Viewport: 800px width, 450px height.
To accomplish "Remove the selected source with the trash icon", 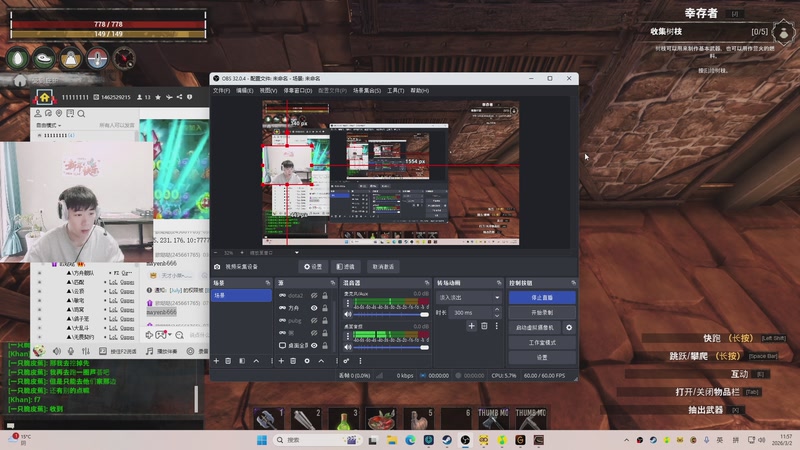I will 293,361.
